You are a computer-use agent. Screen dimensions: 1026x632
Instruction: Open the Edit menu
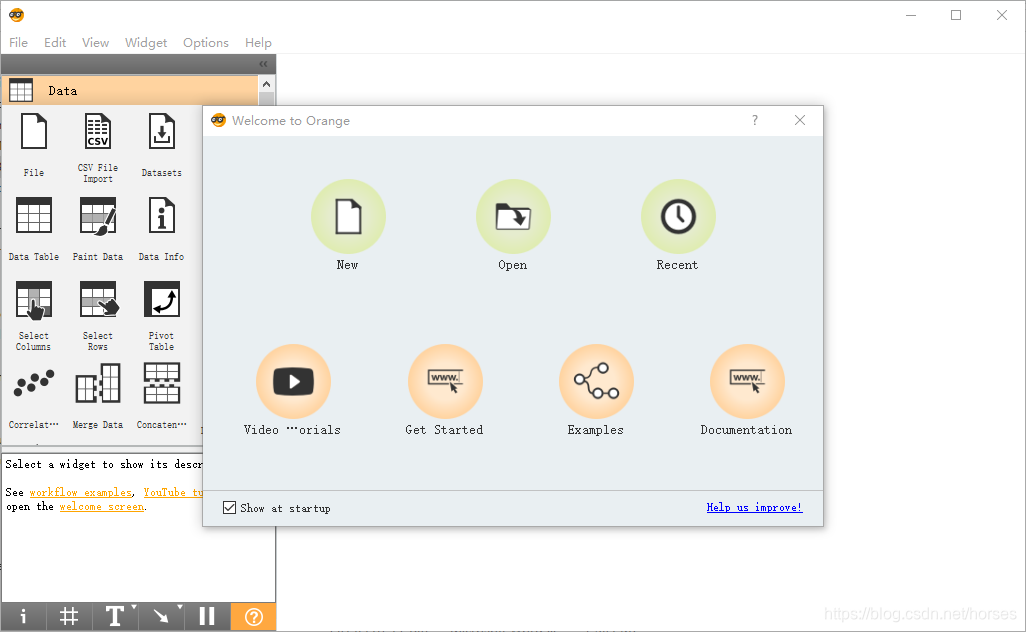55,43
